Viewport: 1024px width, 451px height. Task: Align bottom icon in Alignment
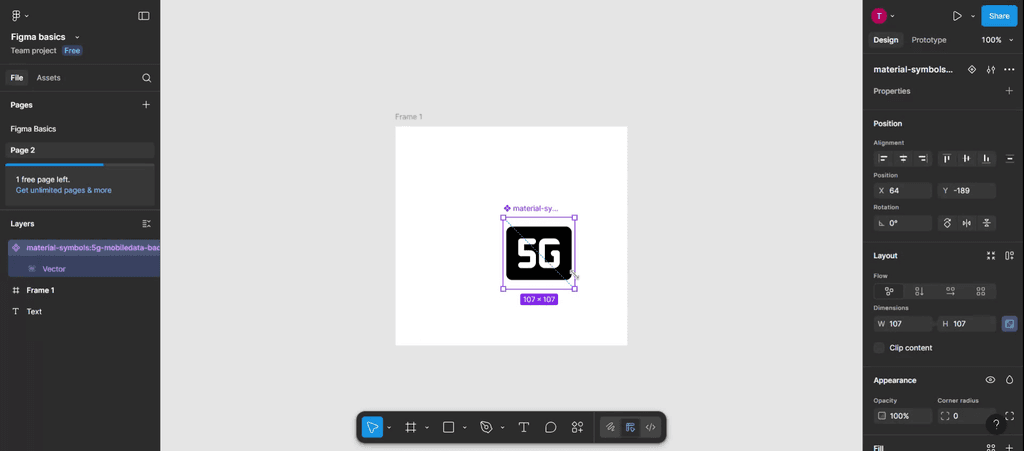pyautogui.click(x=986, y=158)
